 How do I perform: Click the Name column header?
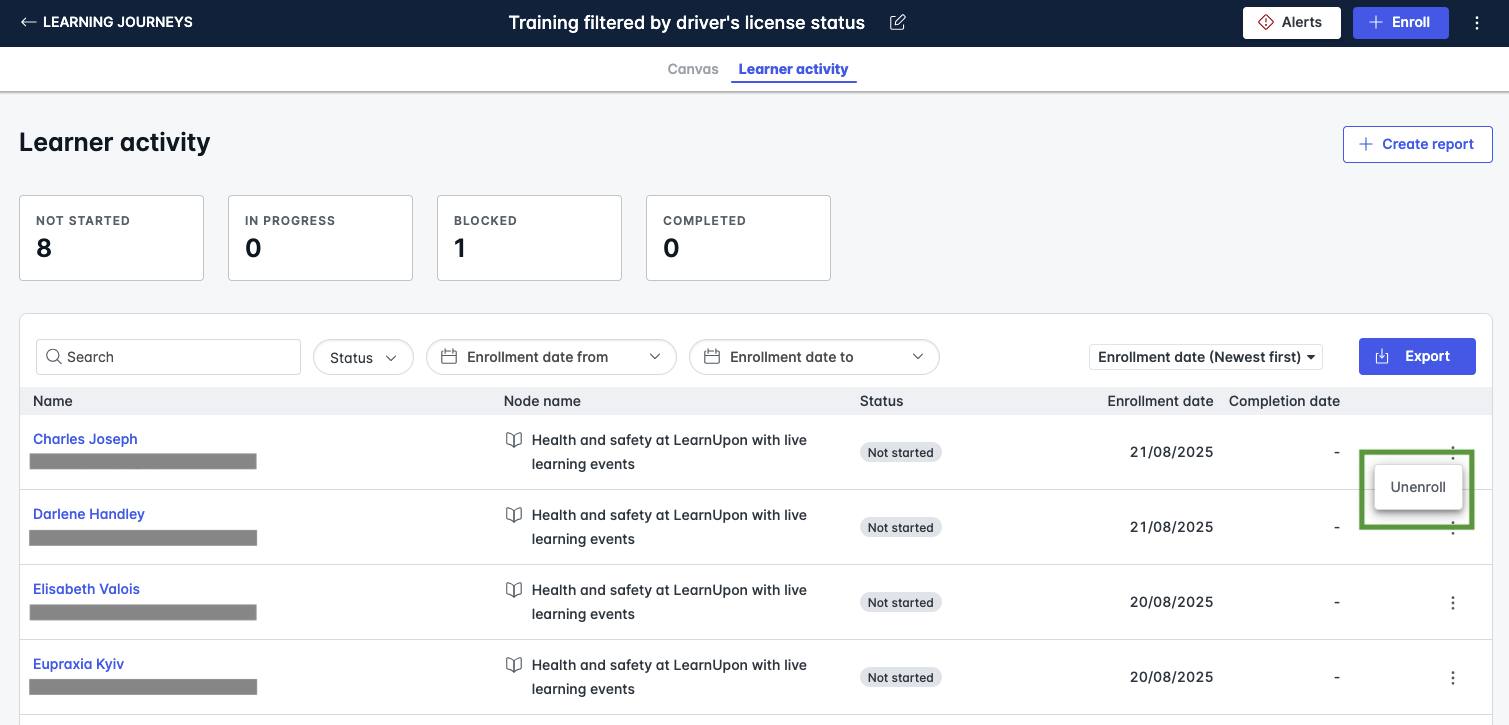tap(53, 401)
